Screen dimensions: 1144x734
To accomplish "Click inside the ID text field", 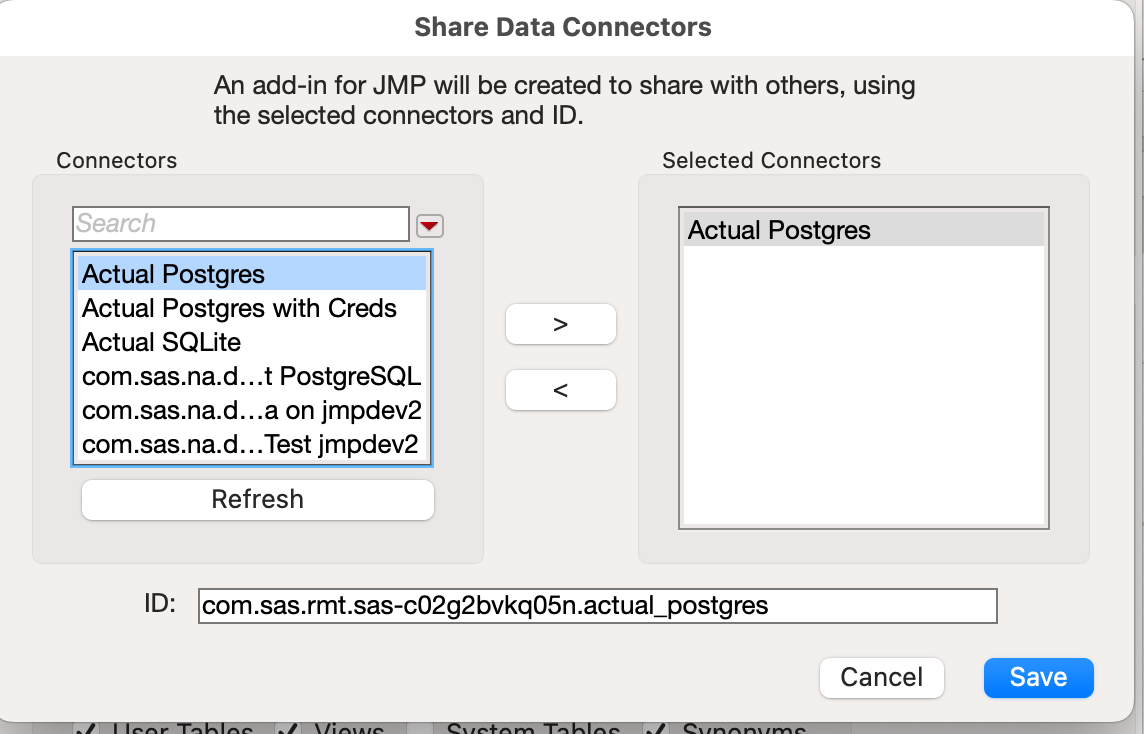I will point(598,605).
